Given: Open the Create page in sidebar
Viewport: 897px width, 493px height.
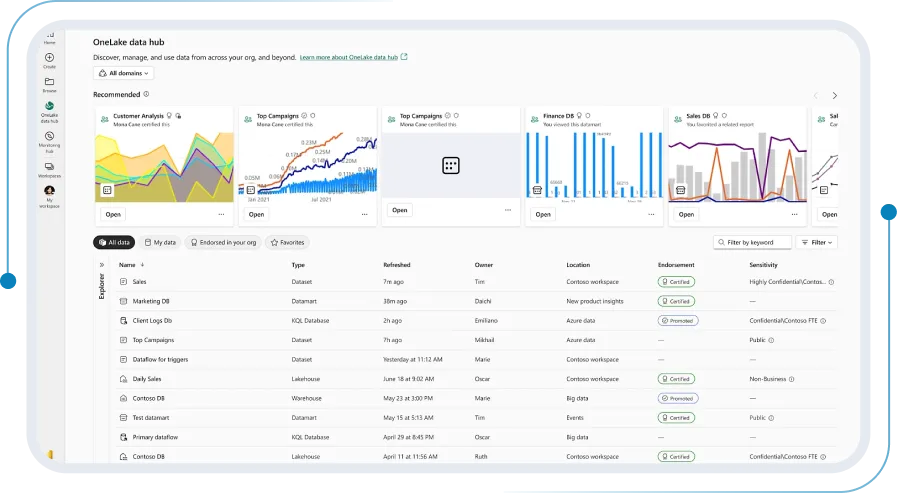Looking at the screenshot, I should coord(49,60).
